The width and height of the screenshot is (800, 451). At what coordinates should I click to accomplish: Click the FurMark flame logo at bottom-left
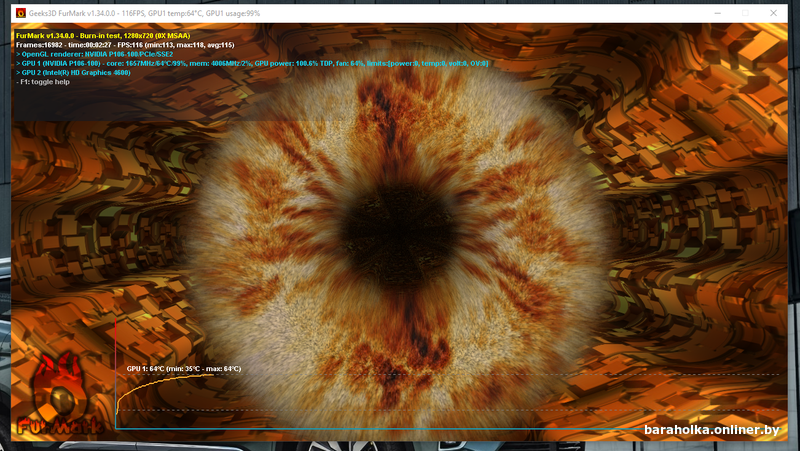click(59, 394)
